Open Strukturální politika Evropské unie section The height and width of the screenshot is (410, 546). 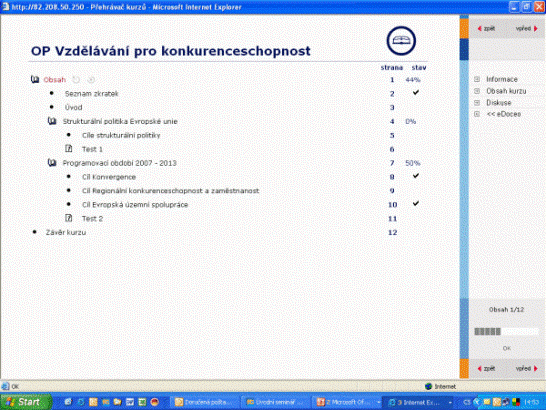point(120,121)
